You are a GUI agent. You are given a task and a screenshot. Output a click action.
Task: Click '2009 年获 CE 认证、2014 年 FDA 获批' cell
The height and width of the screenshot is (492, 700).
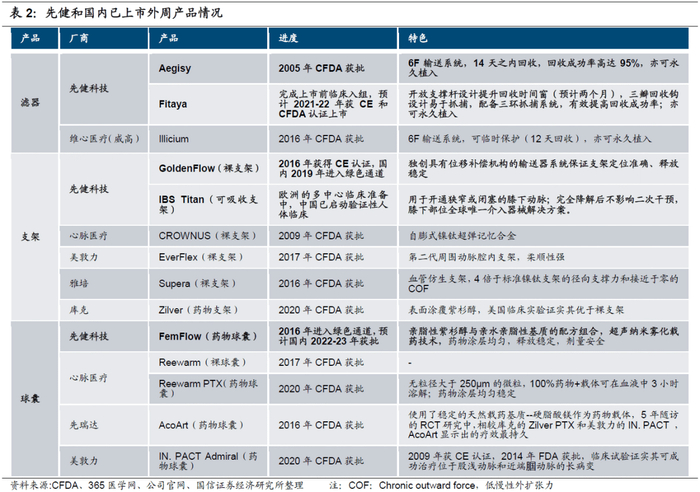point(543,461)
